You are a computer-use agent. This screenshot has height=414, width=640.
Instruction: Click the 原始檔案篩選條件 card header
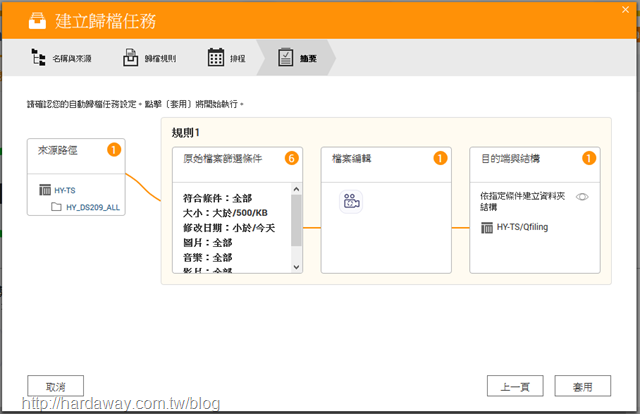(237, 165)
